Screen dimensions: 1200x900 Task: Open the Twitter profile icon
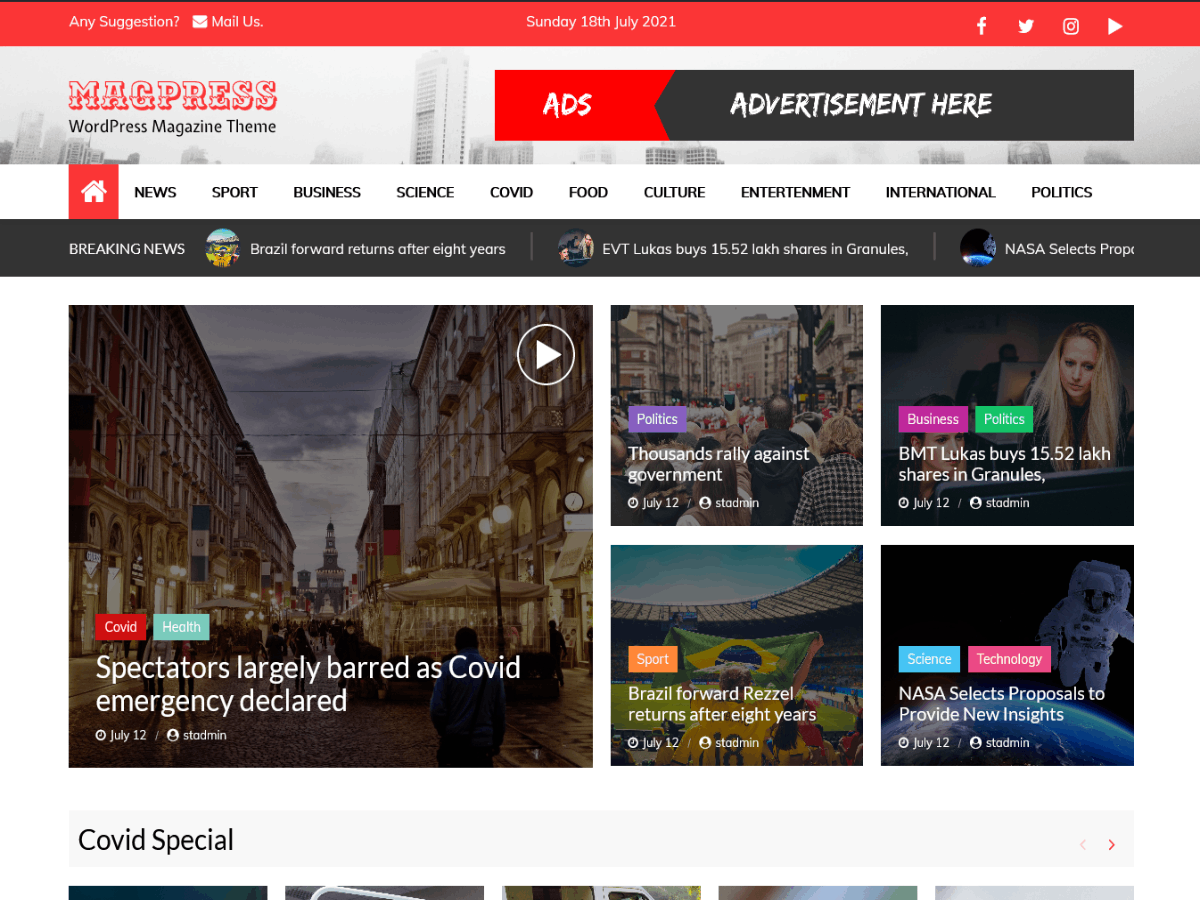click(x=1026, y=25)
